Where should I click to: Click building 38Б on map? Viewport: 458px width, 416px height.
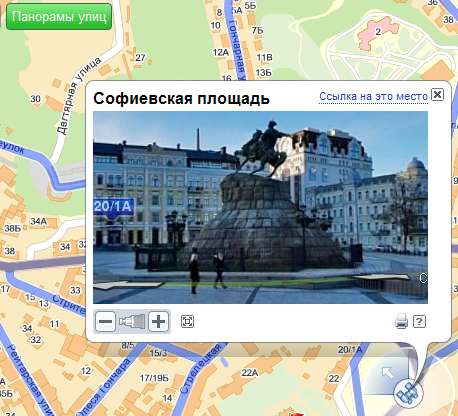[x=13, y=228]
